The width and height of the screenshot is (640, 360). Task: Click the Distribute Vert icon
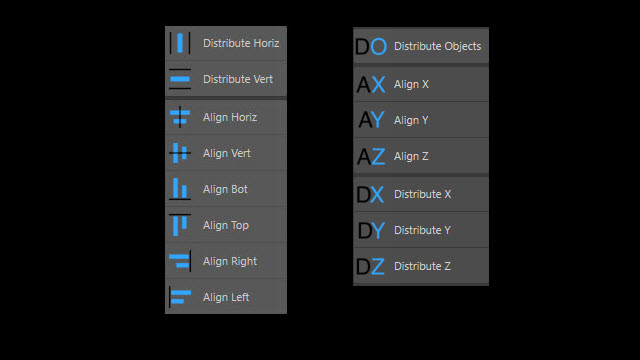pos(180,79)
